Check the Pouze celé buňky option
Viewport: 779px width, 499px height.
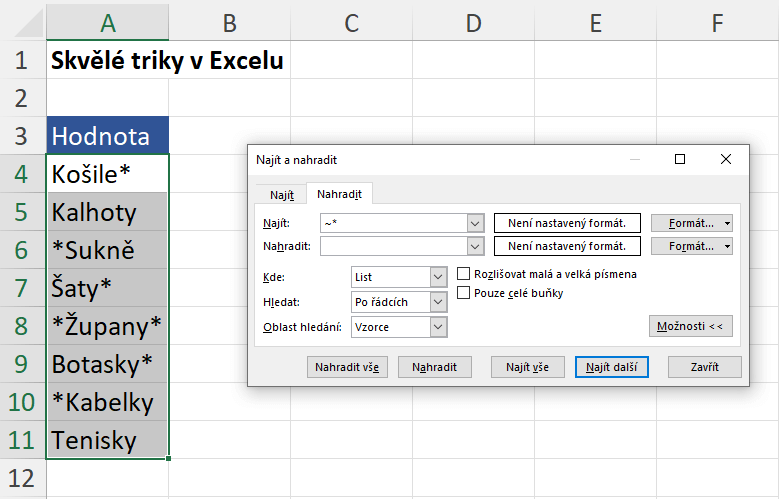(x=464, y=293)
